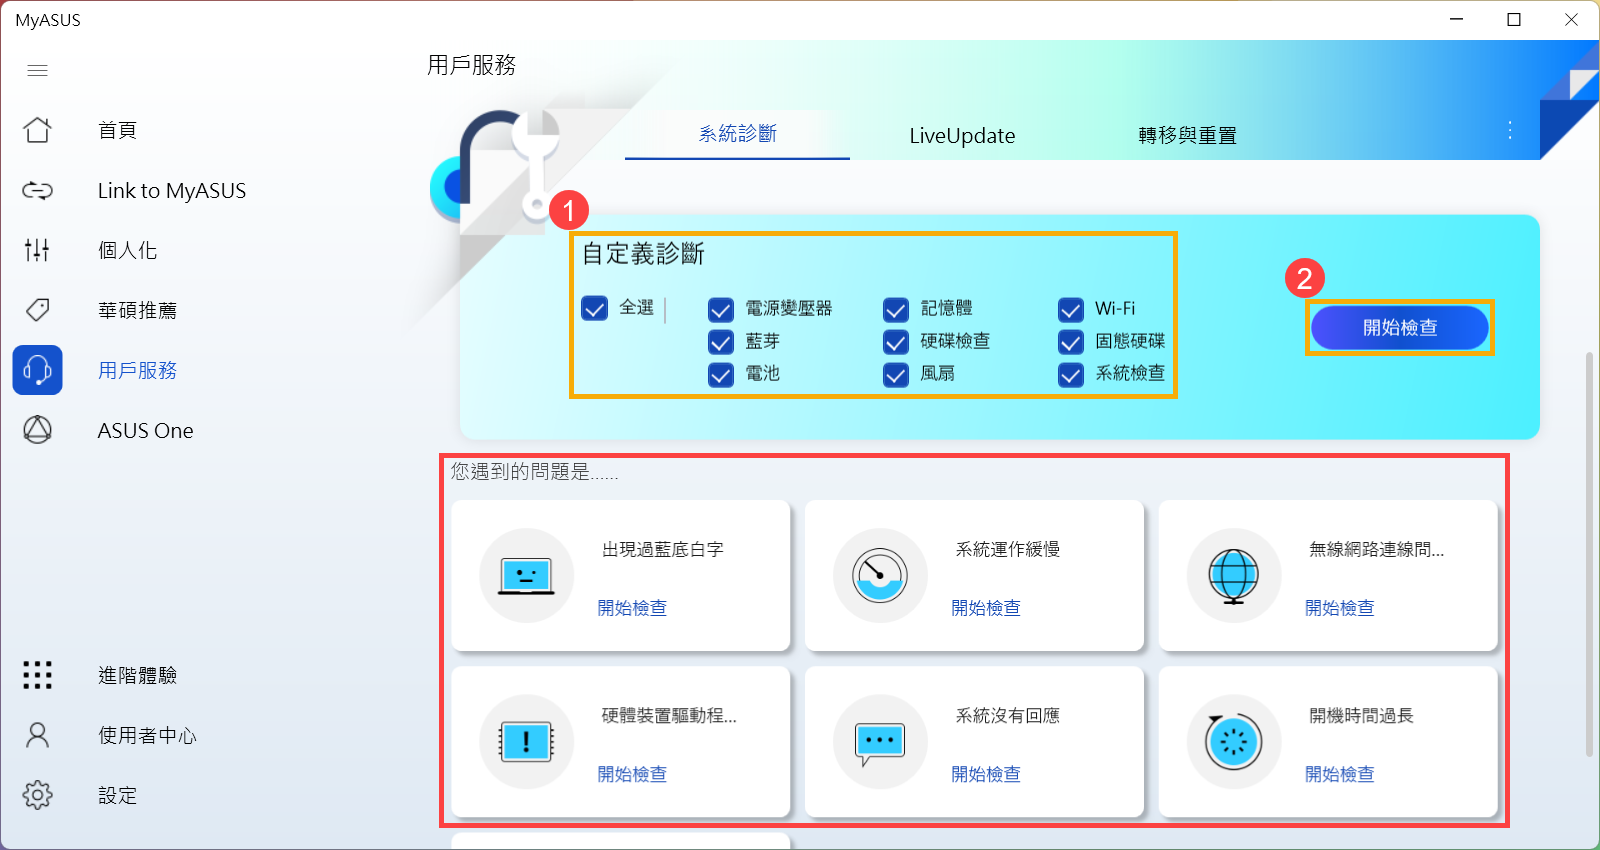Image resolution: width=1600 pixels, height=850 pixels.
Task: Switch to the 轉移與重置 tab
Action: (1187, 135)
